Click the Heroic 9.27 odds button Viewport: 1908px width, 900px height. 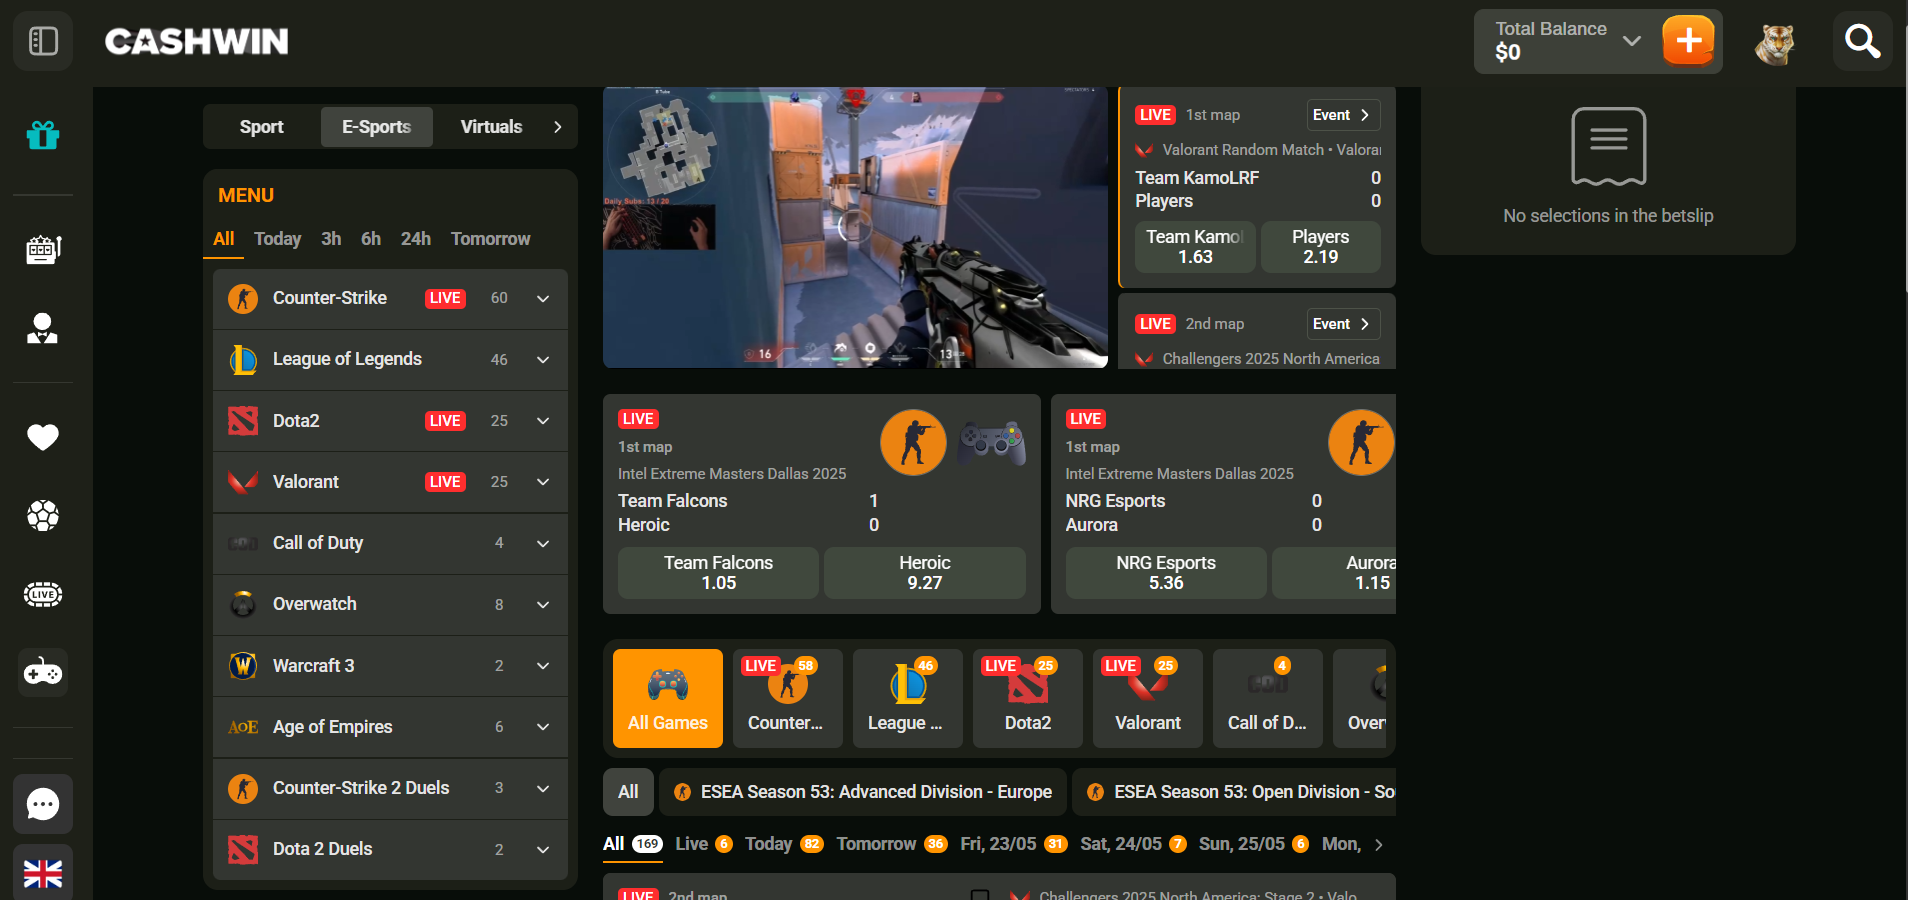click(x=924, y=573)
